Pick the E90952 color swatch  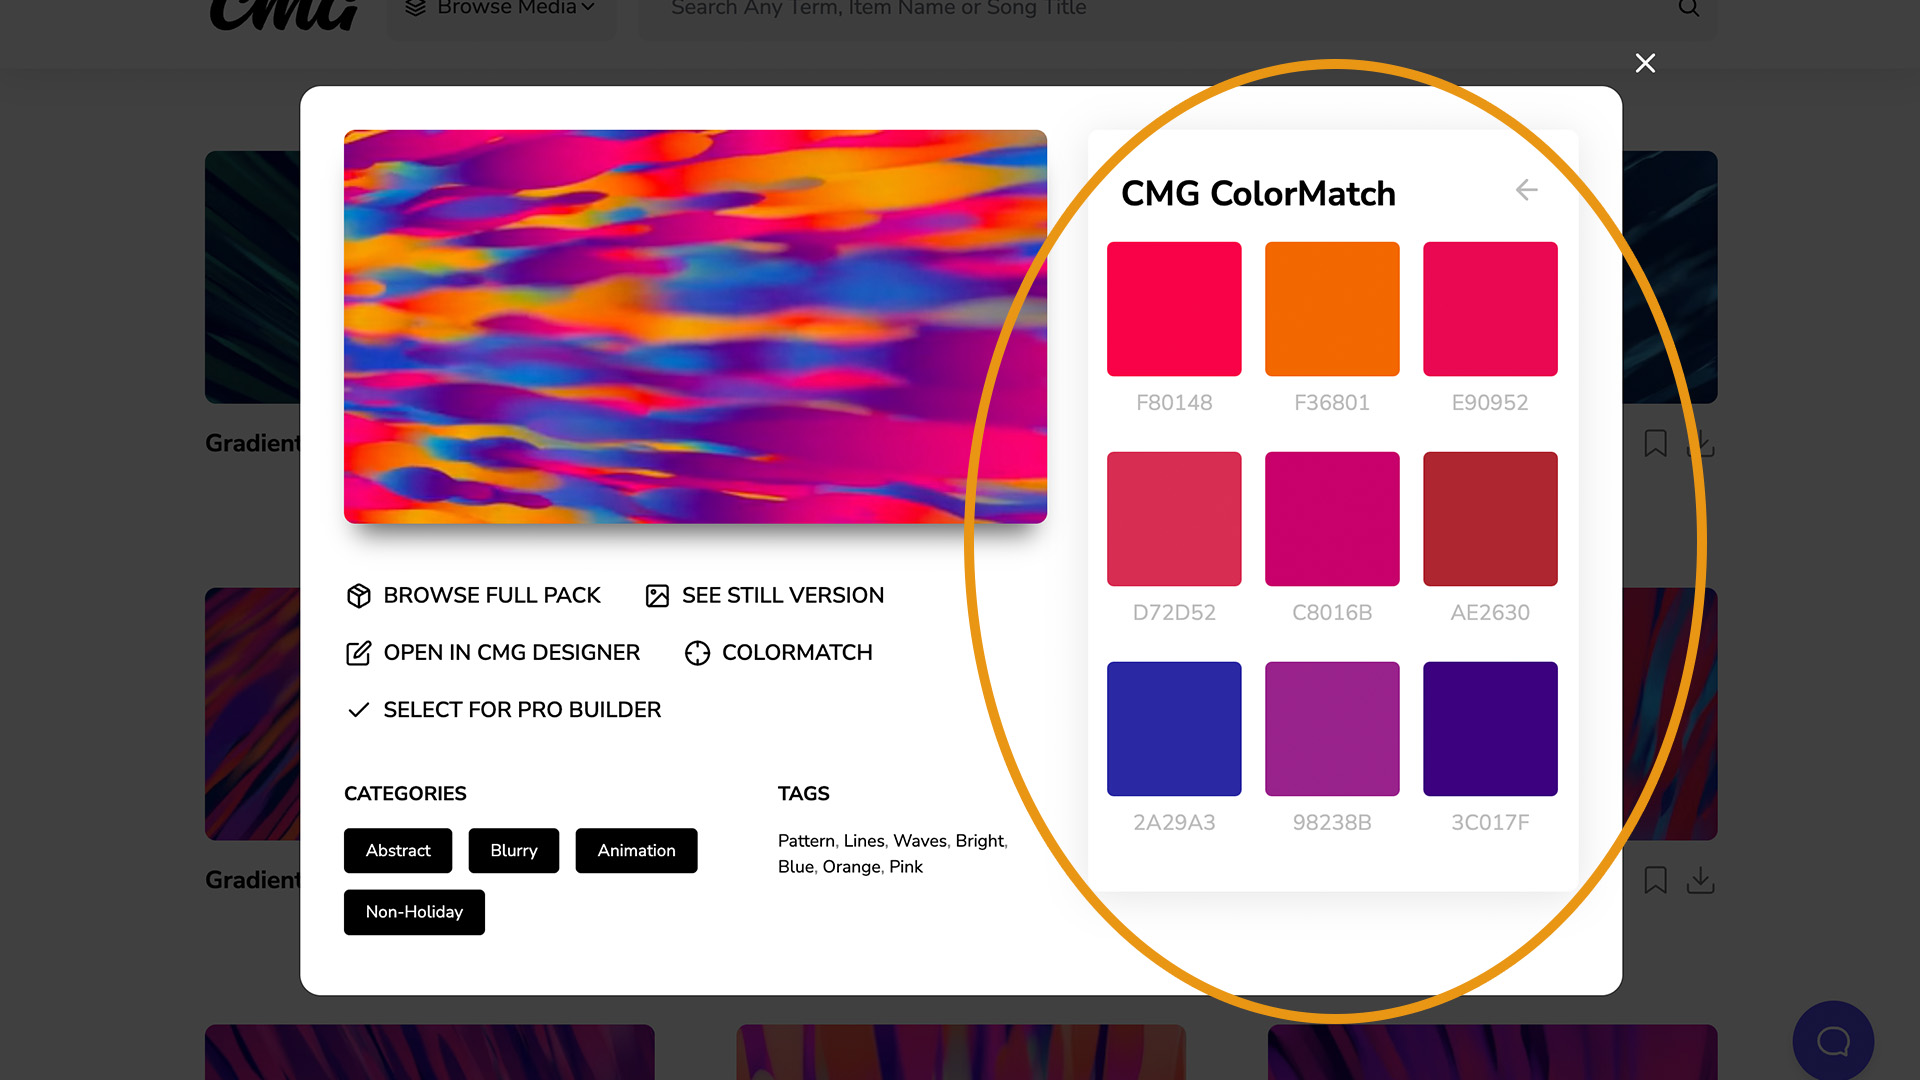pos(1490,309)
